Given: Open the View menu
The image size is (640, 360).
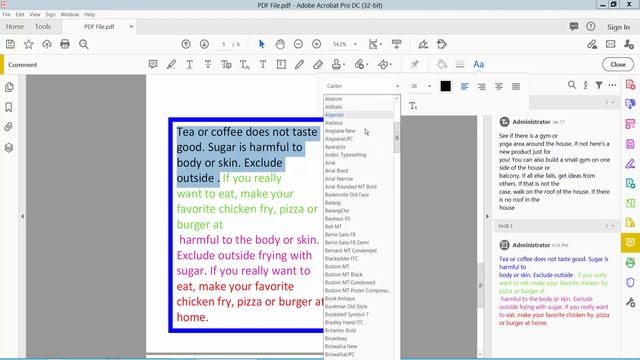Looking at the screenshot, I should click(35, 14).
